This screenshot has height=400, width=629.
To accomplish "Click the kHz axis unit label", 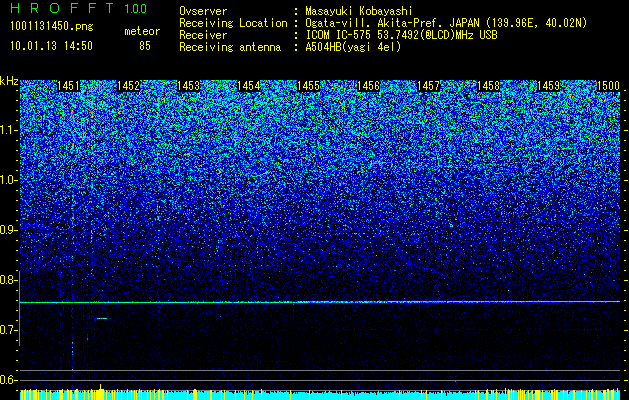I will point(9,81).
